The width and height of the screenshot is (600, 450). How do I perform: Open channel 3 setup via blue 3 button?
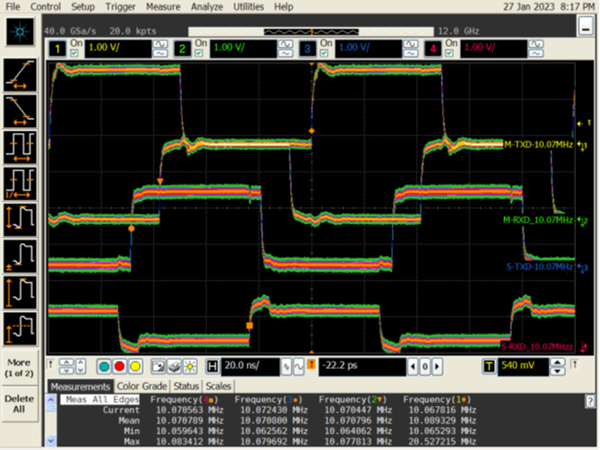pyautogui.click(x=307, y=49)
